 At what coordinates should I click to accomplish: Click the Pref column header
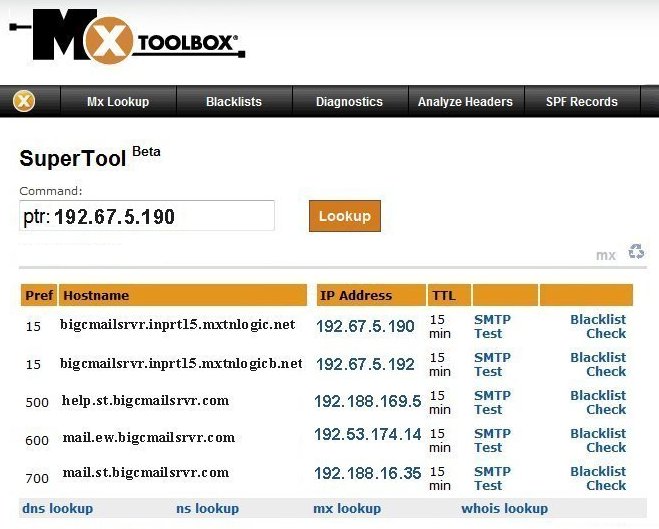[39, 295]
